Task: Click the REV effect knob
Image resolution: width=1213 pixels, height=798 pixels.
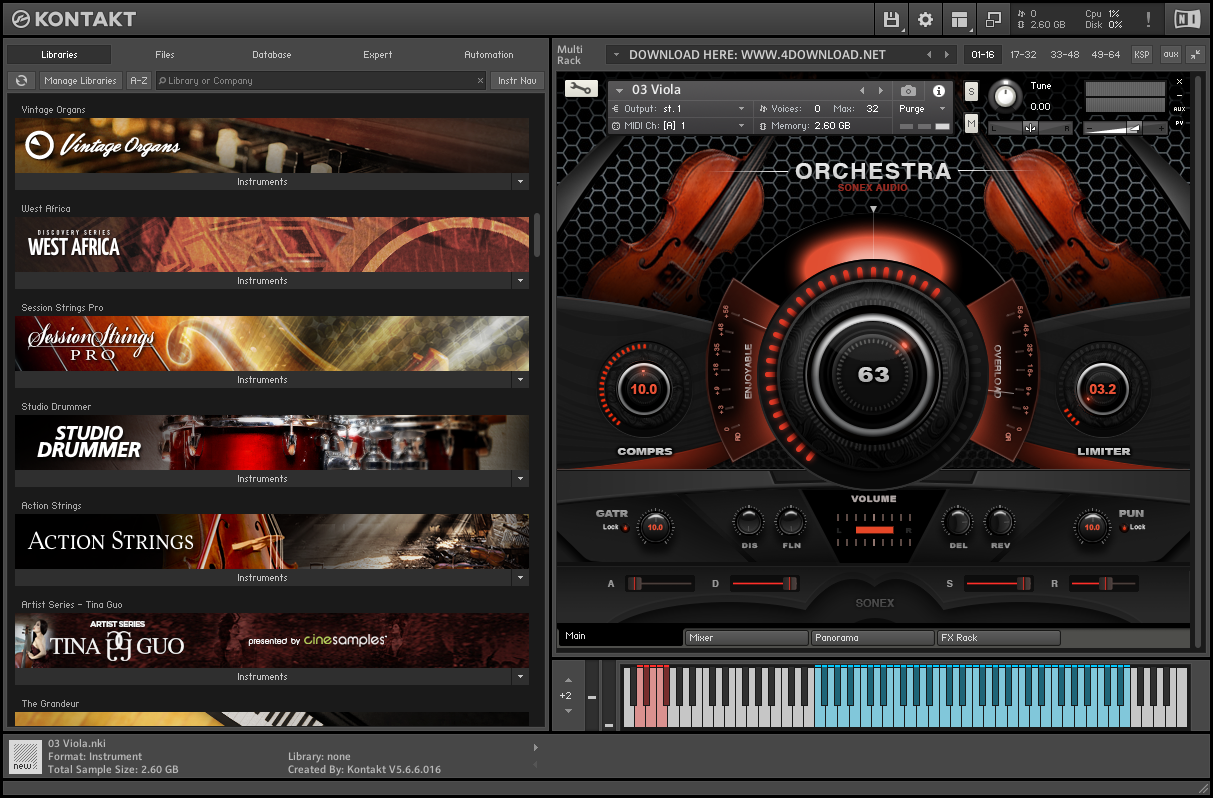Action: coord(1000,521)
